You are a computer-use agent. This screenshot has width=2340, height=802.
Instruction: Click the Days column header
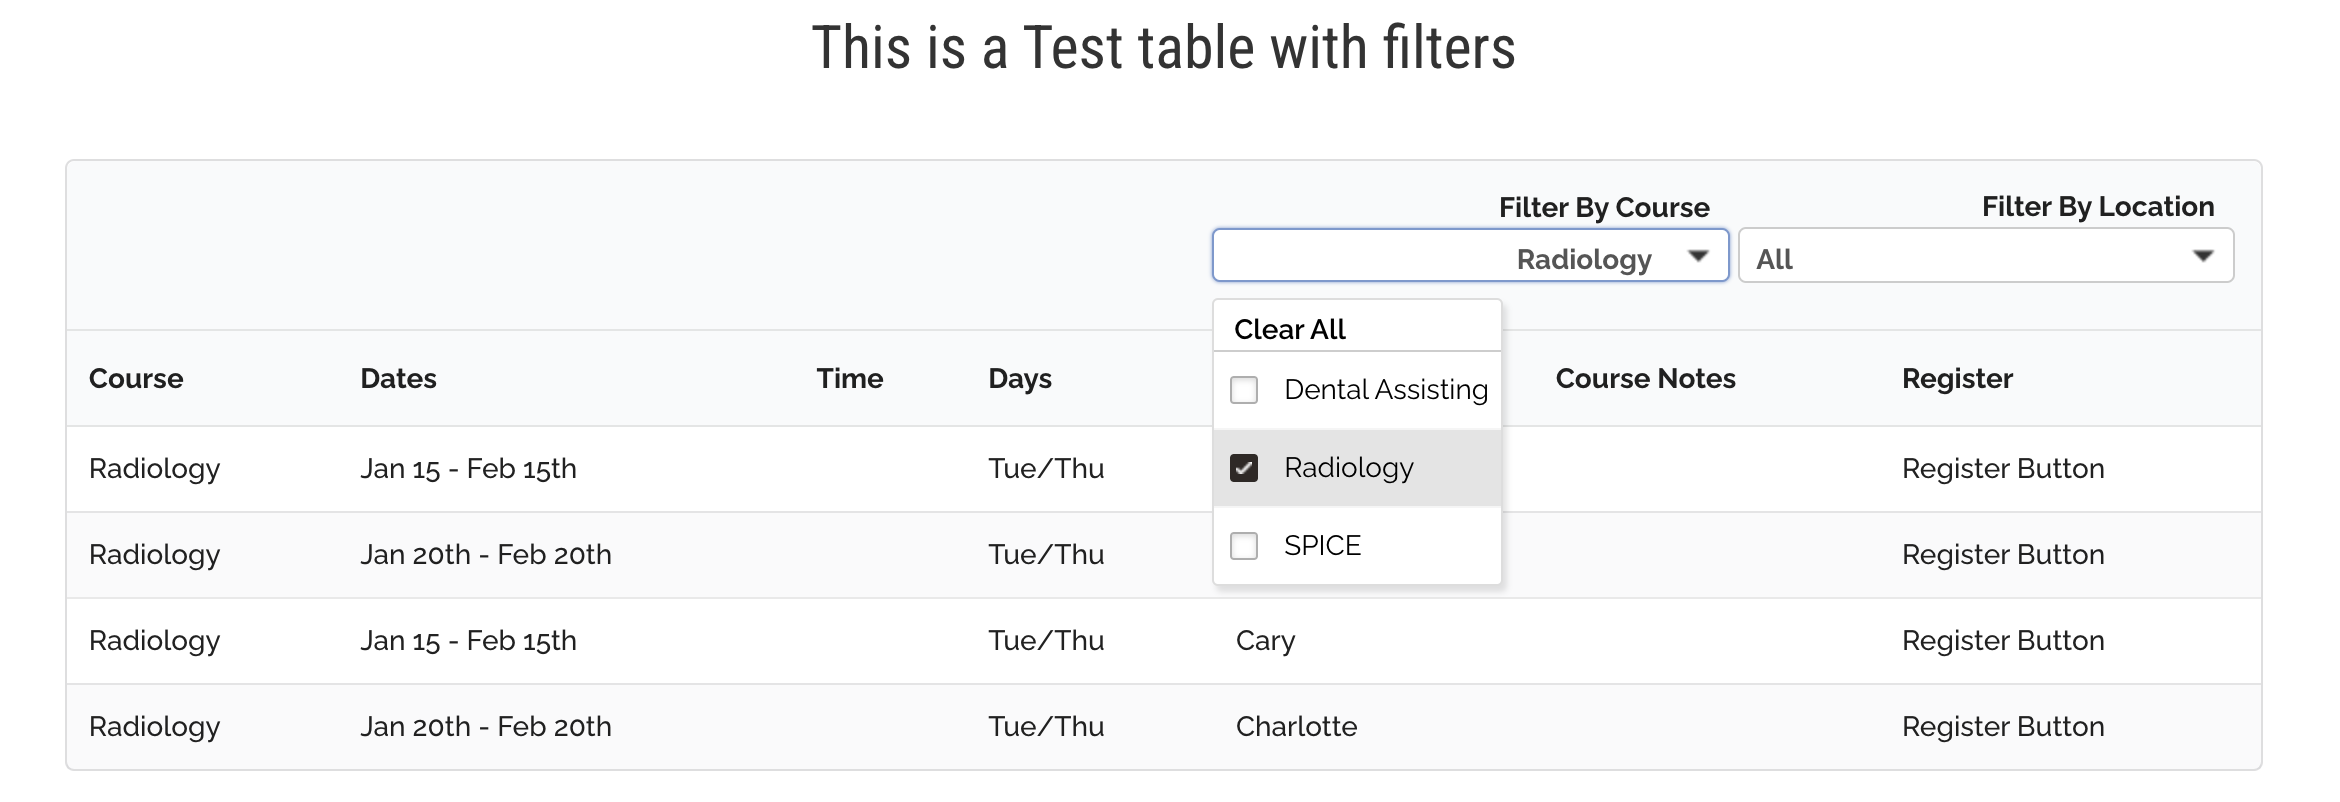click(x=1019, y=379)
